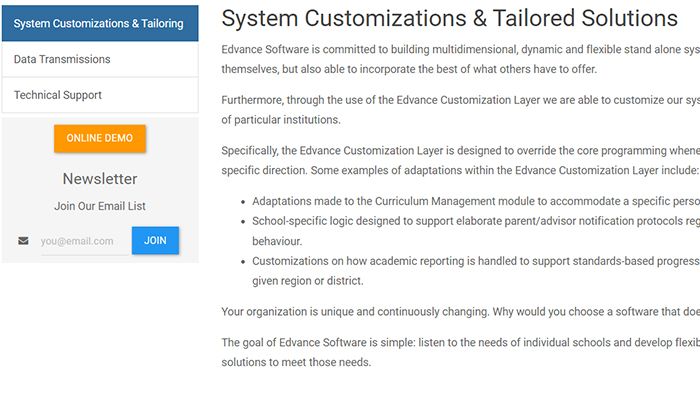Click the Join Our Email List text
Screen dimensions: 700x400
100,206
